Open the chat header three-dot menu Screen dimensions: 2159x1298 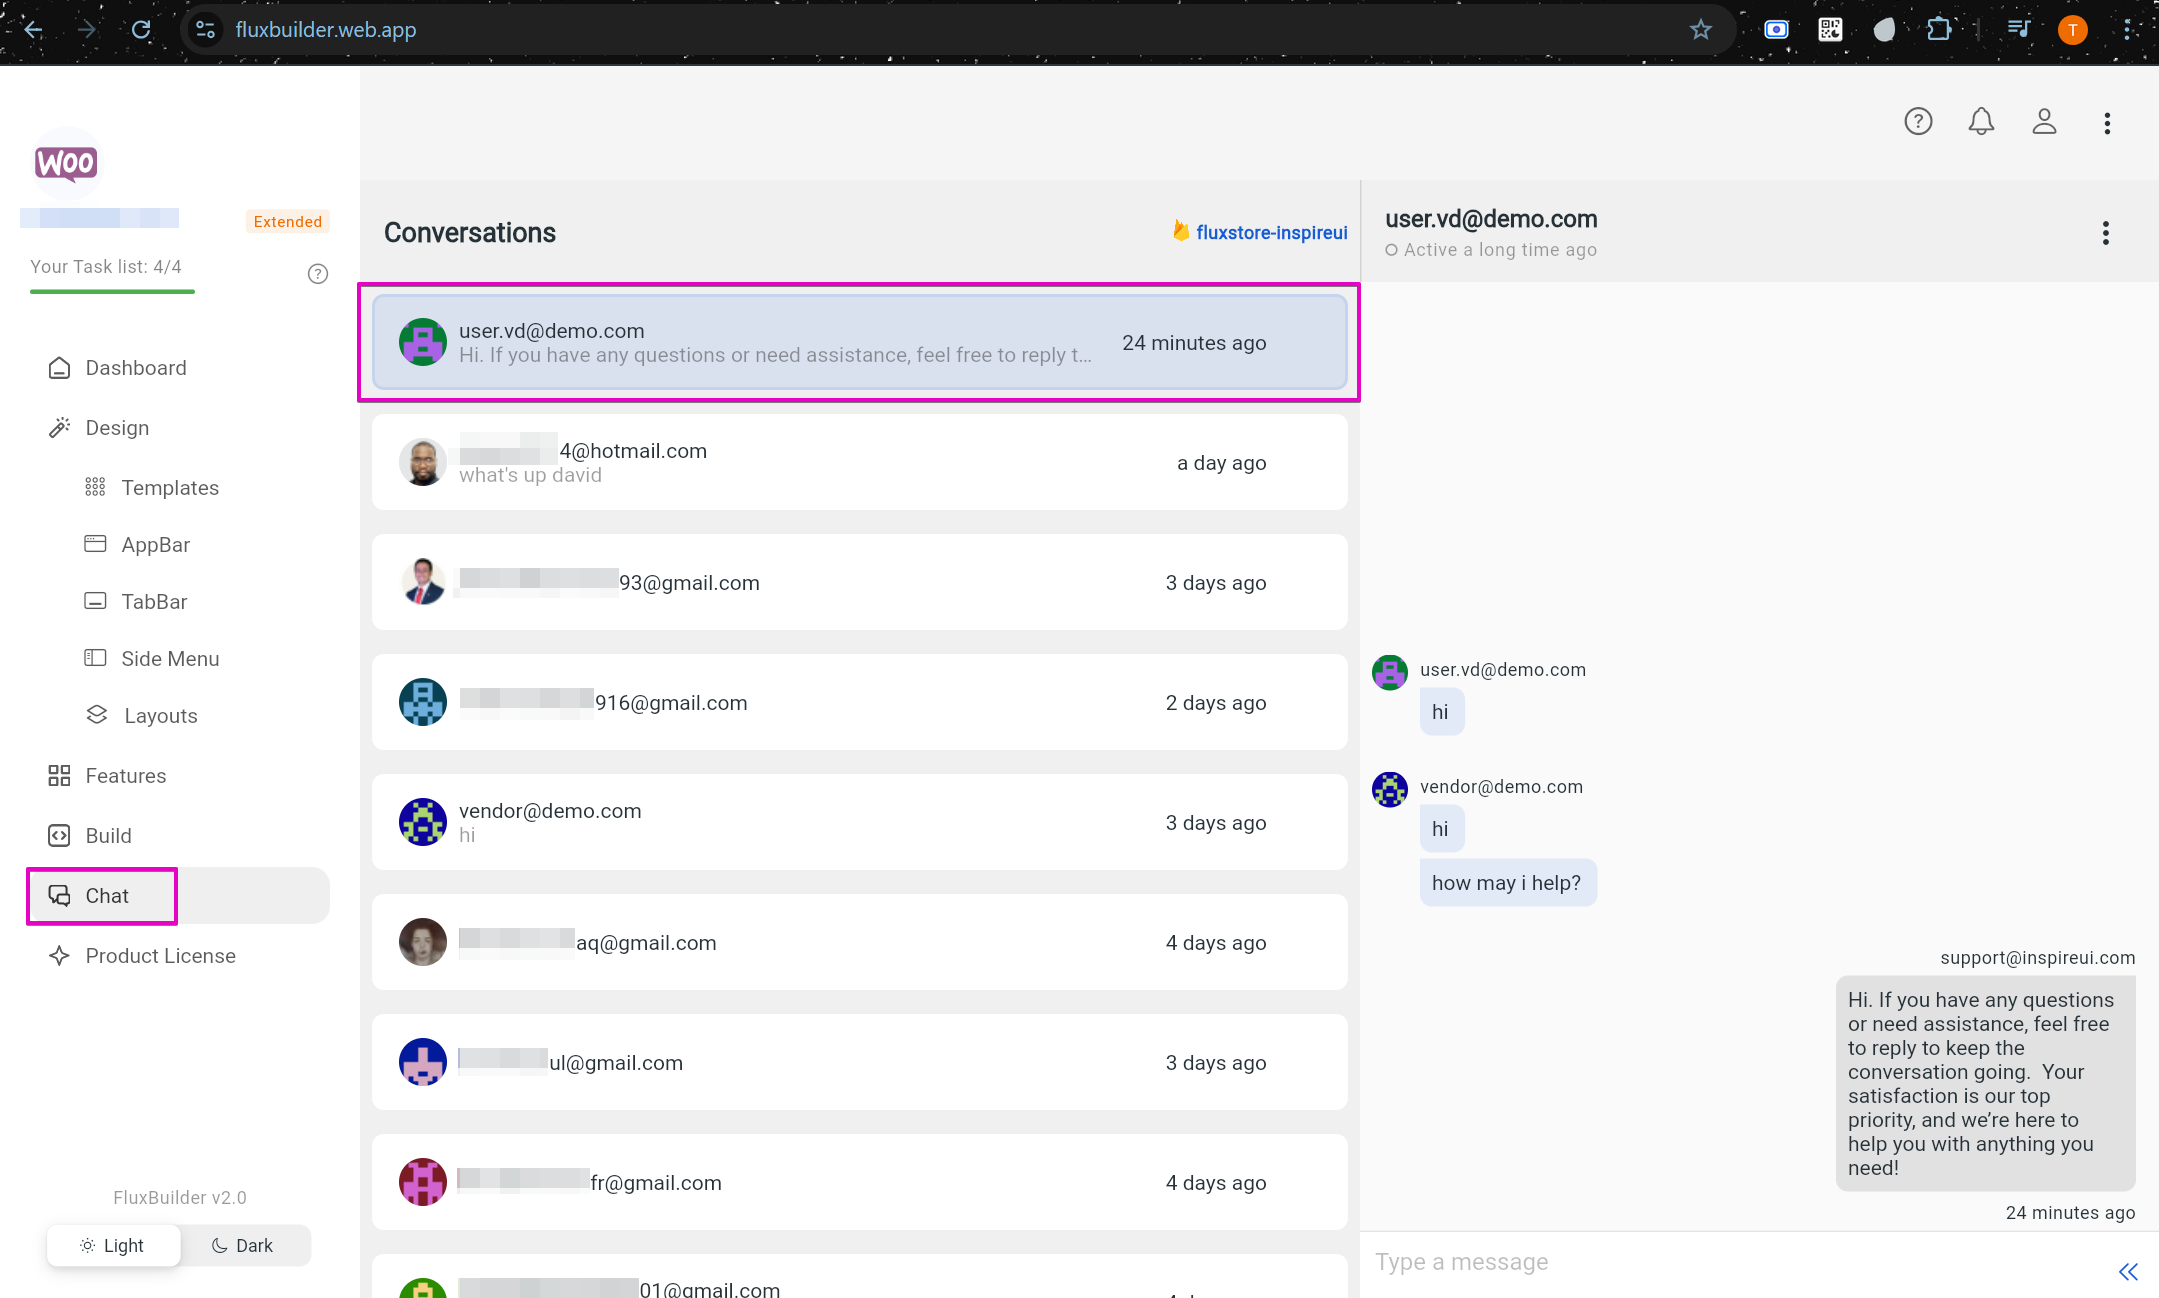pos(2105,233)
